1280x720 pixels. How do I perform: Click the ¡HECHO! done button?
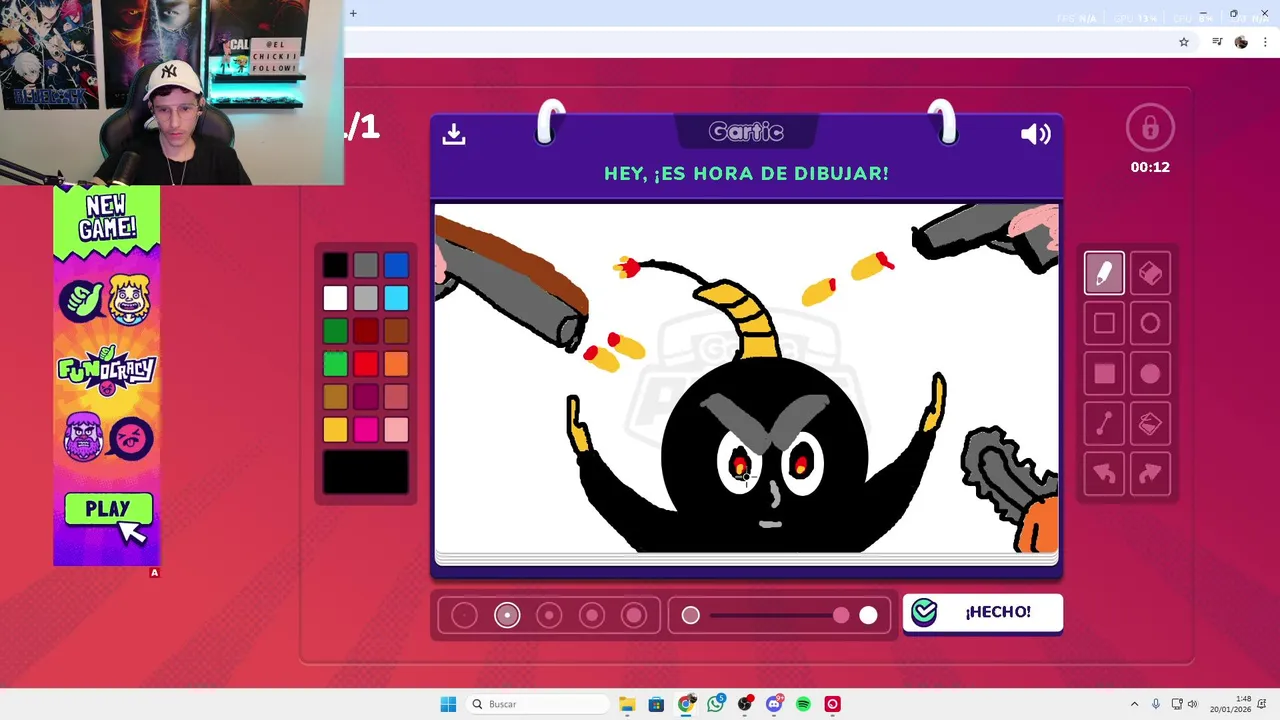coord(983,612)
